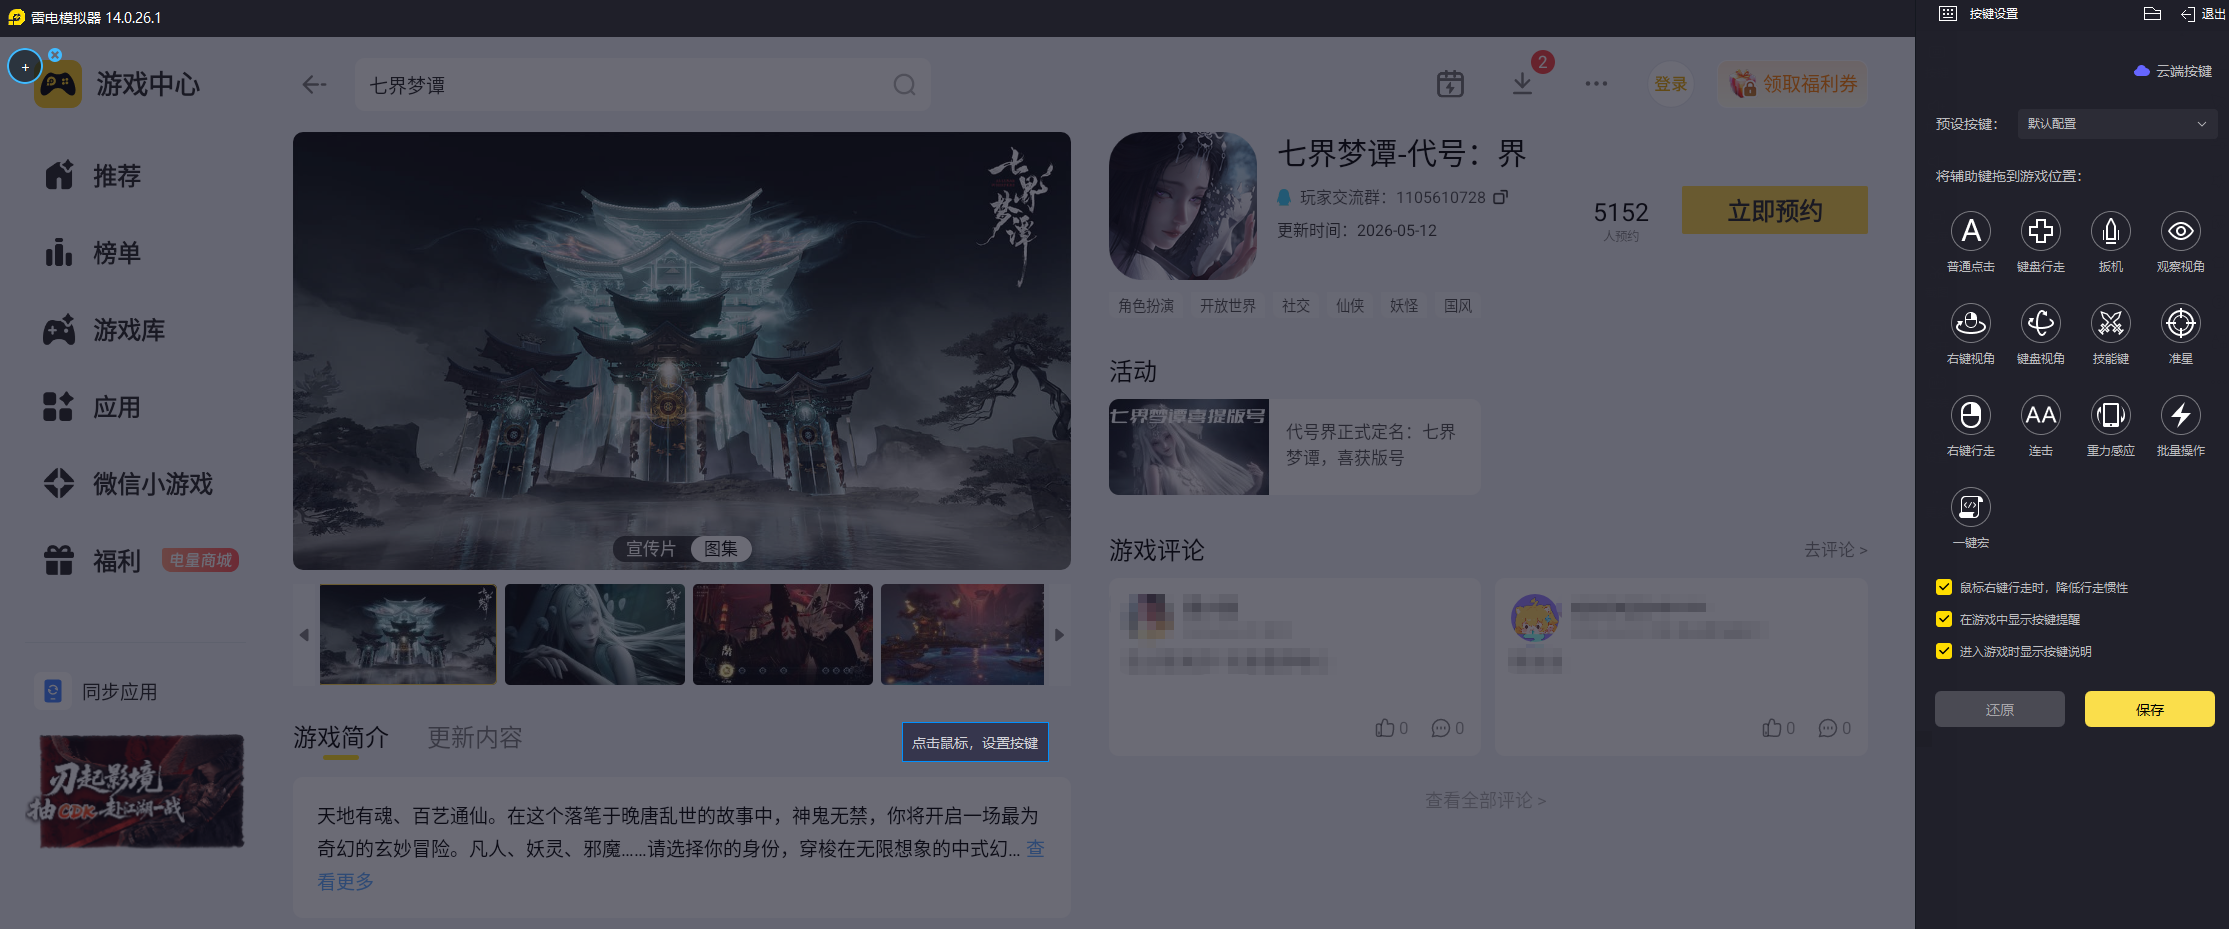This screenshot has height=929, width=2229.
Task: Select the 准星 crosshair icon
Action: click(2180, 323)
